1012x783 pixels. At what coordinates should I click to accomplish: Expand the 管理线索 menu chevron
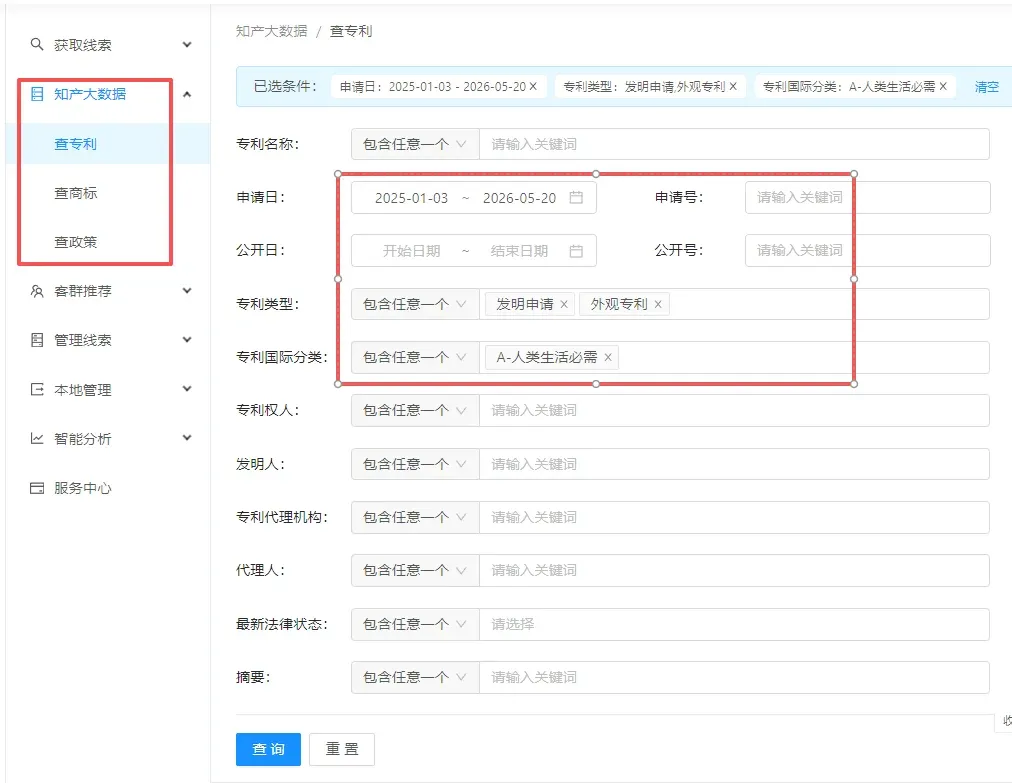[x=187, y=340]
